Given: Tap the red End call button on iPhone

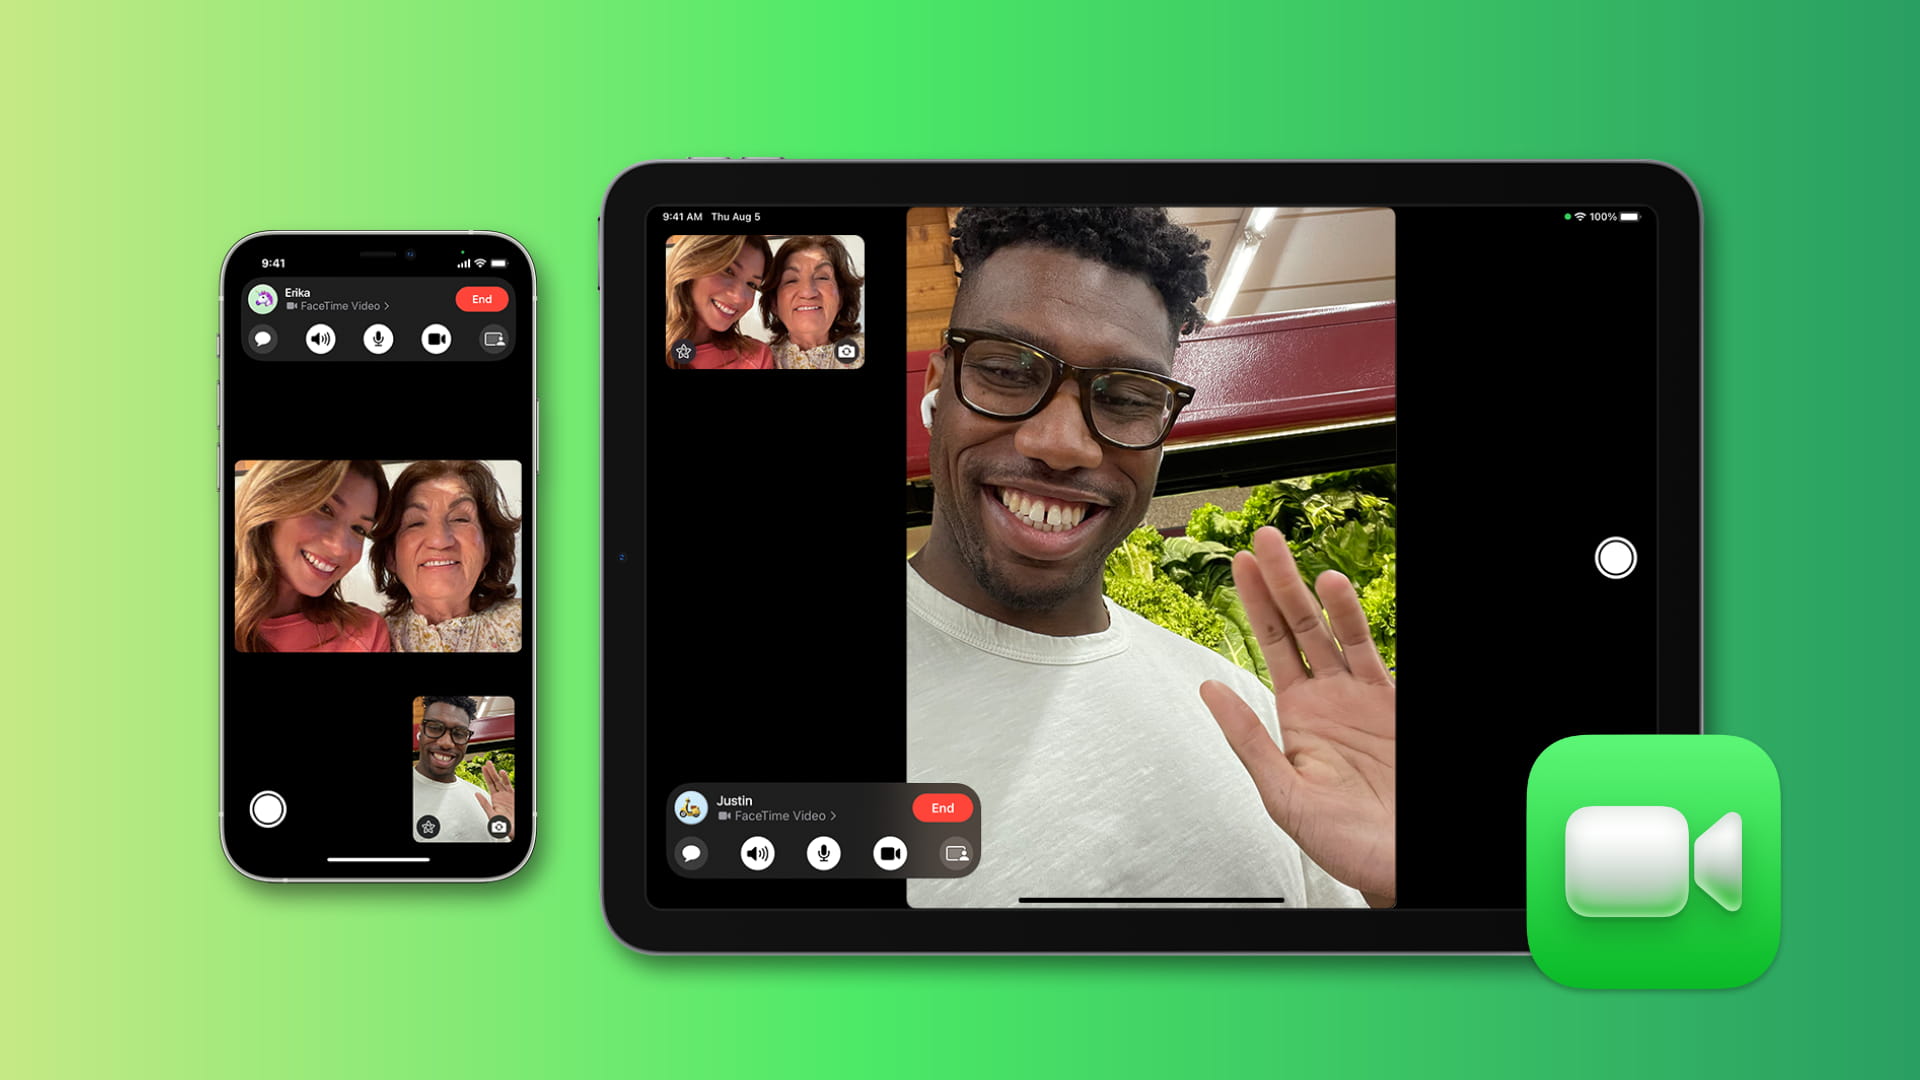Looking at the screenshot, I should [x=481, y=299].
